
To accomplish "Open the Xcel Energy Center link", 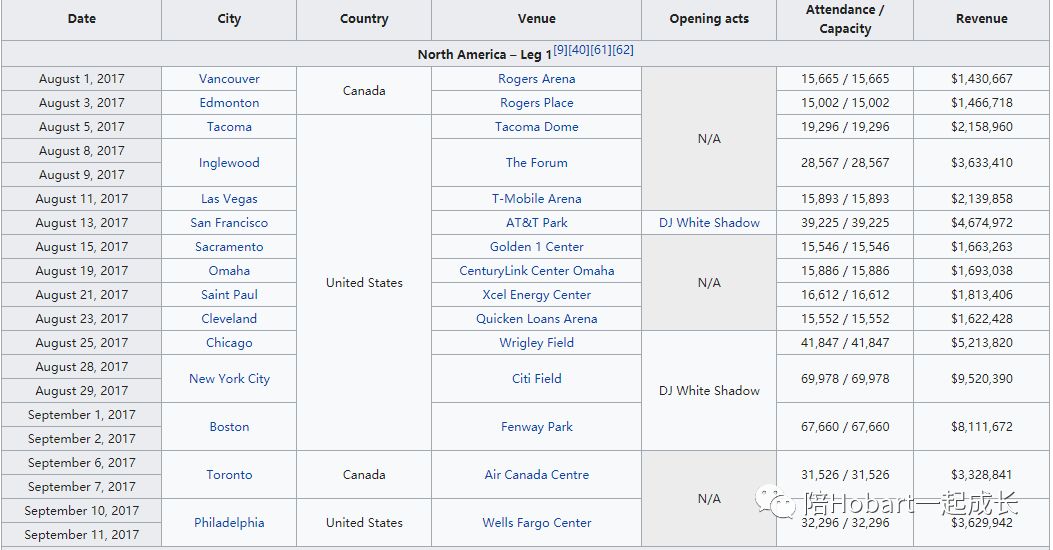I will 537,295.
